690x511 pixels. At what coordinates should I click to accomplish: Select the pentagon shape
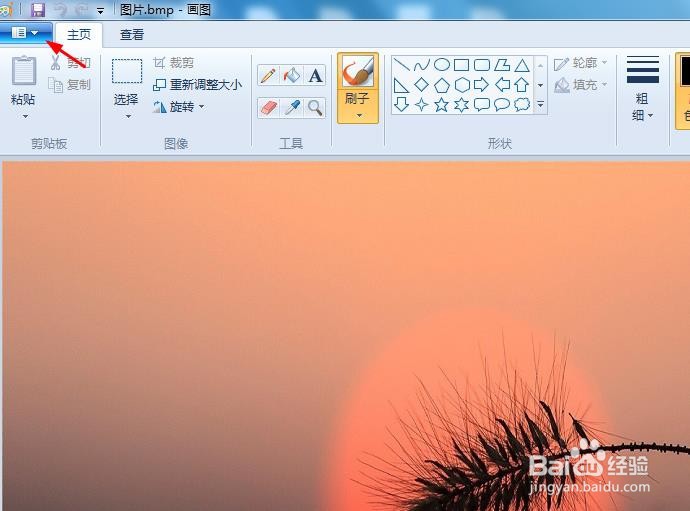tap(442, 85)
